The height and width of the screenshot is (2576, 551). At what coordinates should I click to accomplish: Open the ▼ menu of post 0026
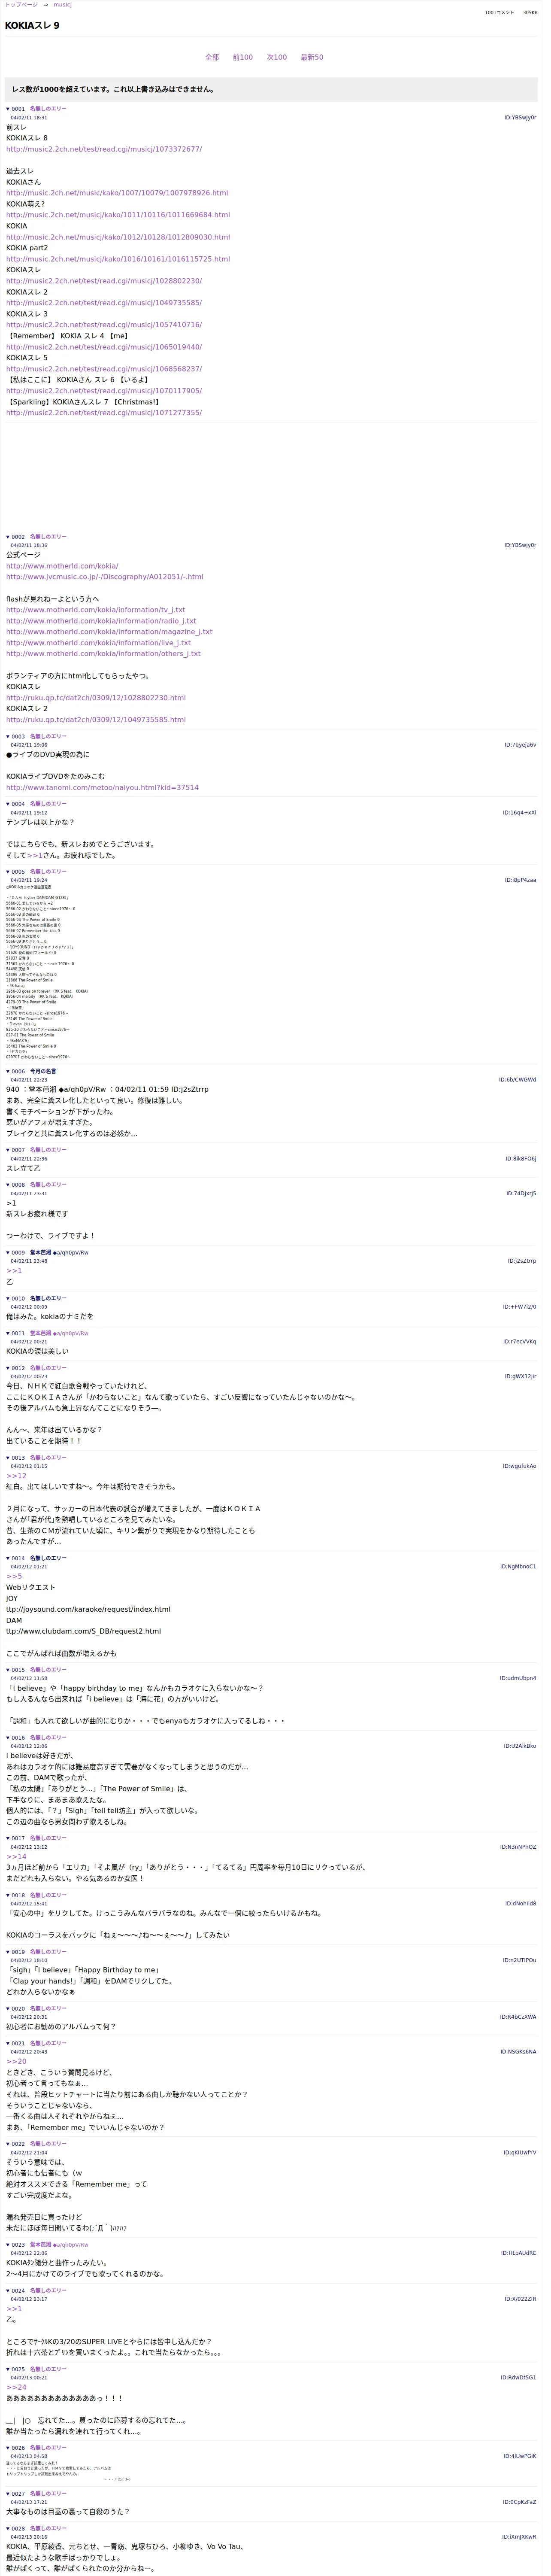(8, 2448)
